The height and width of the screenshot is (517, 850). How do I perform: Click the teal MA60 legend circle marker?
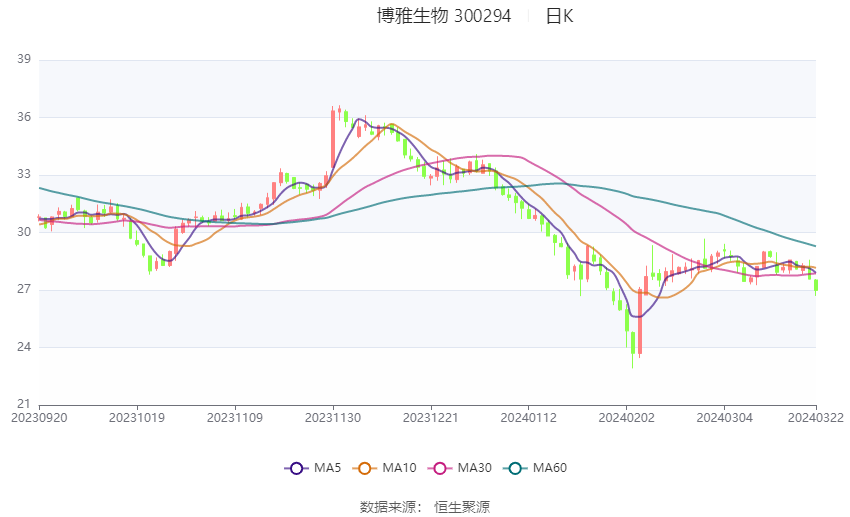[516, 468]
